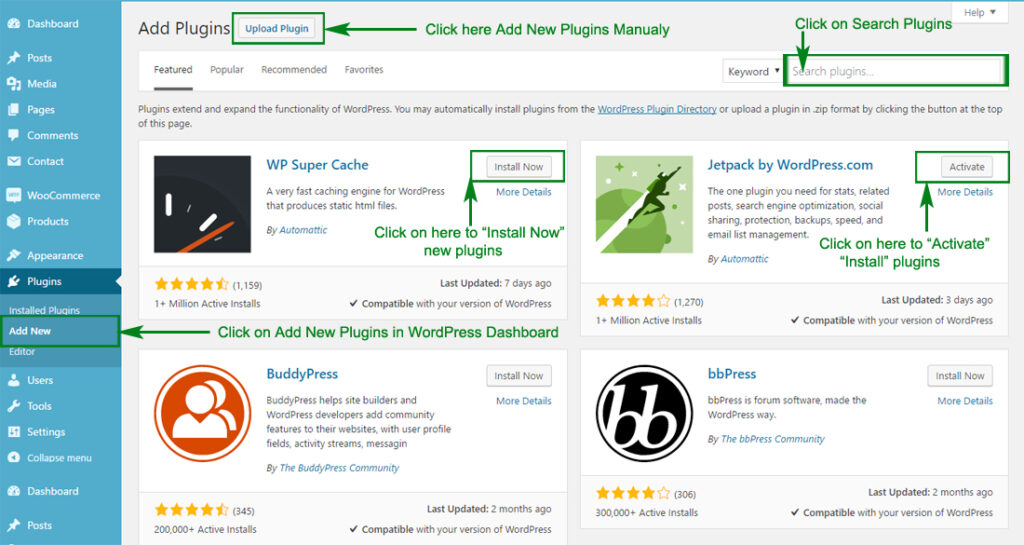This screenshot has height=545, width=1024.
Task: Open the WordPress Plugin Directory link
Action: pyautogui.click(x=657, y=110)
